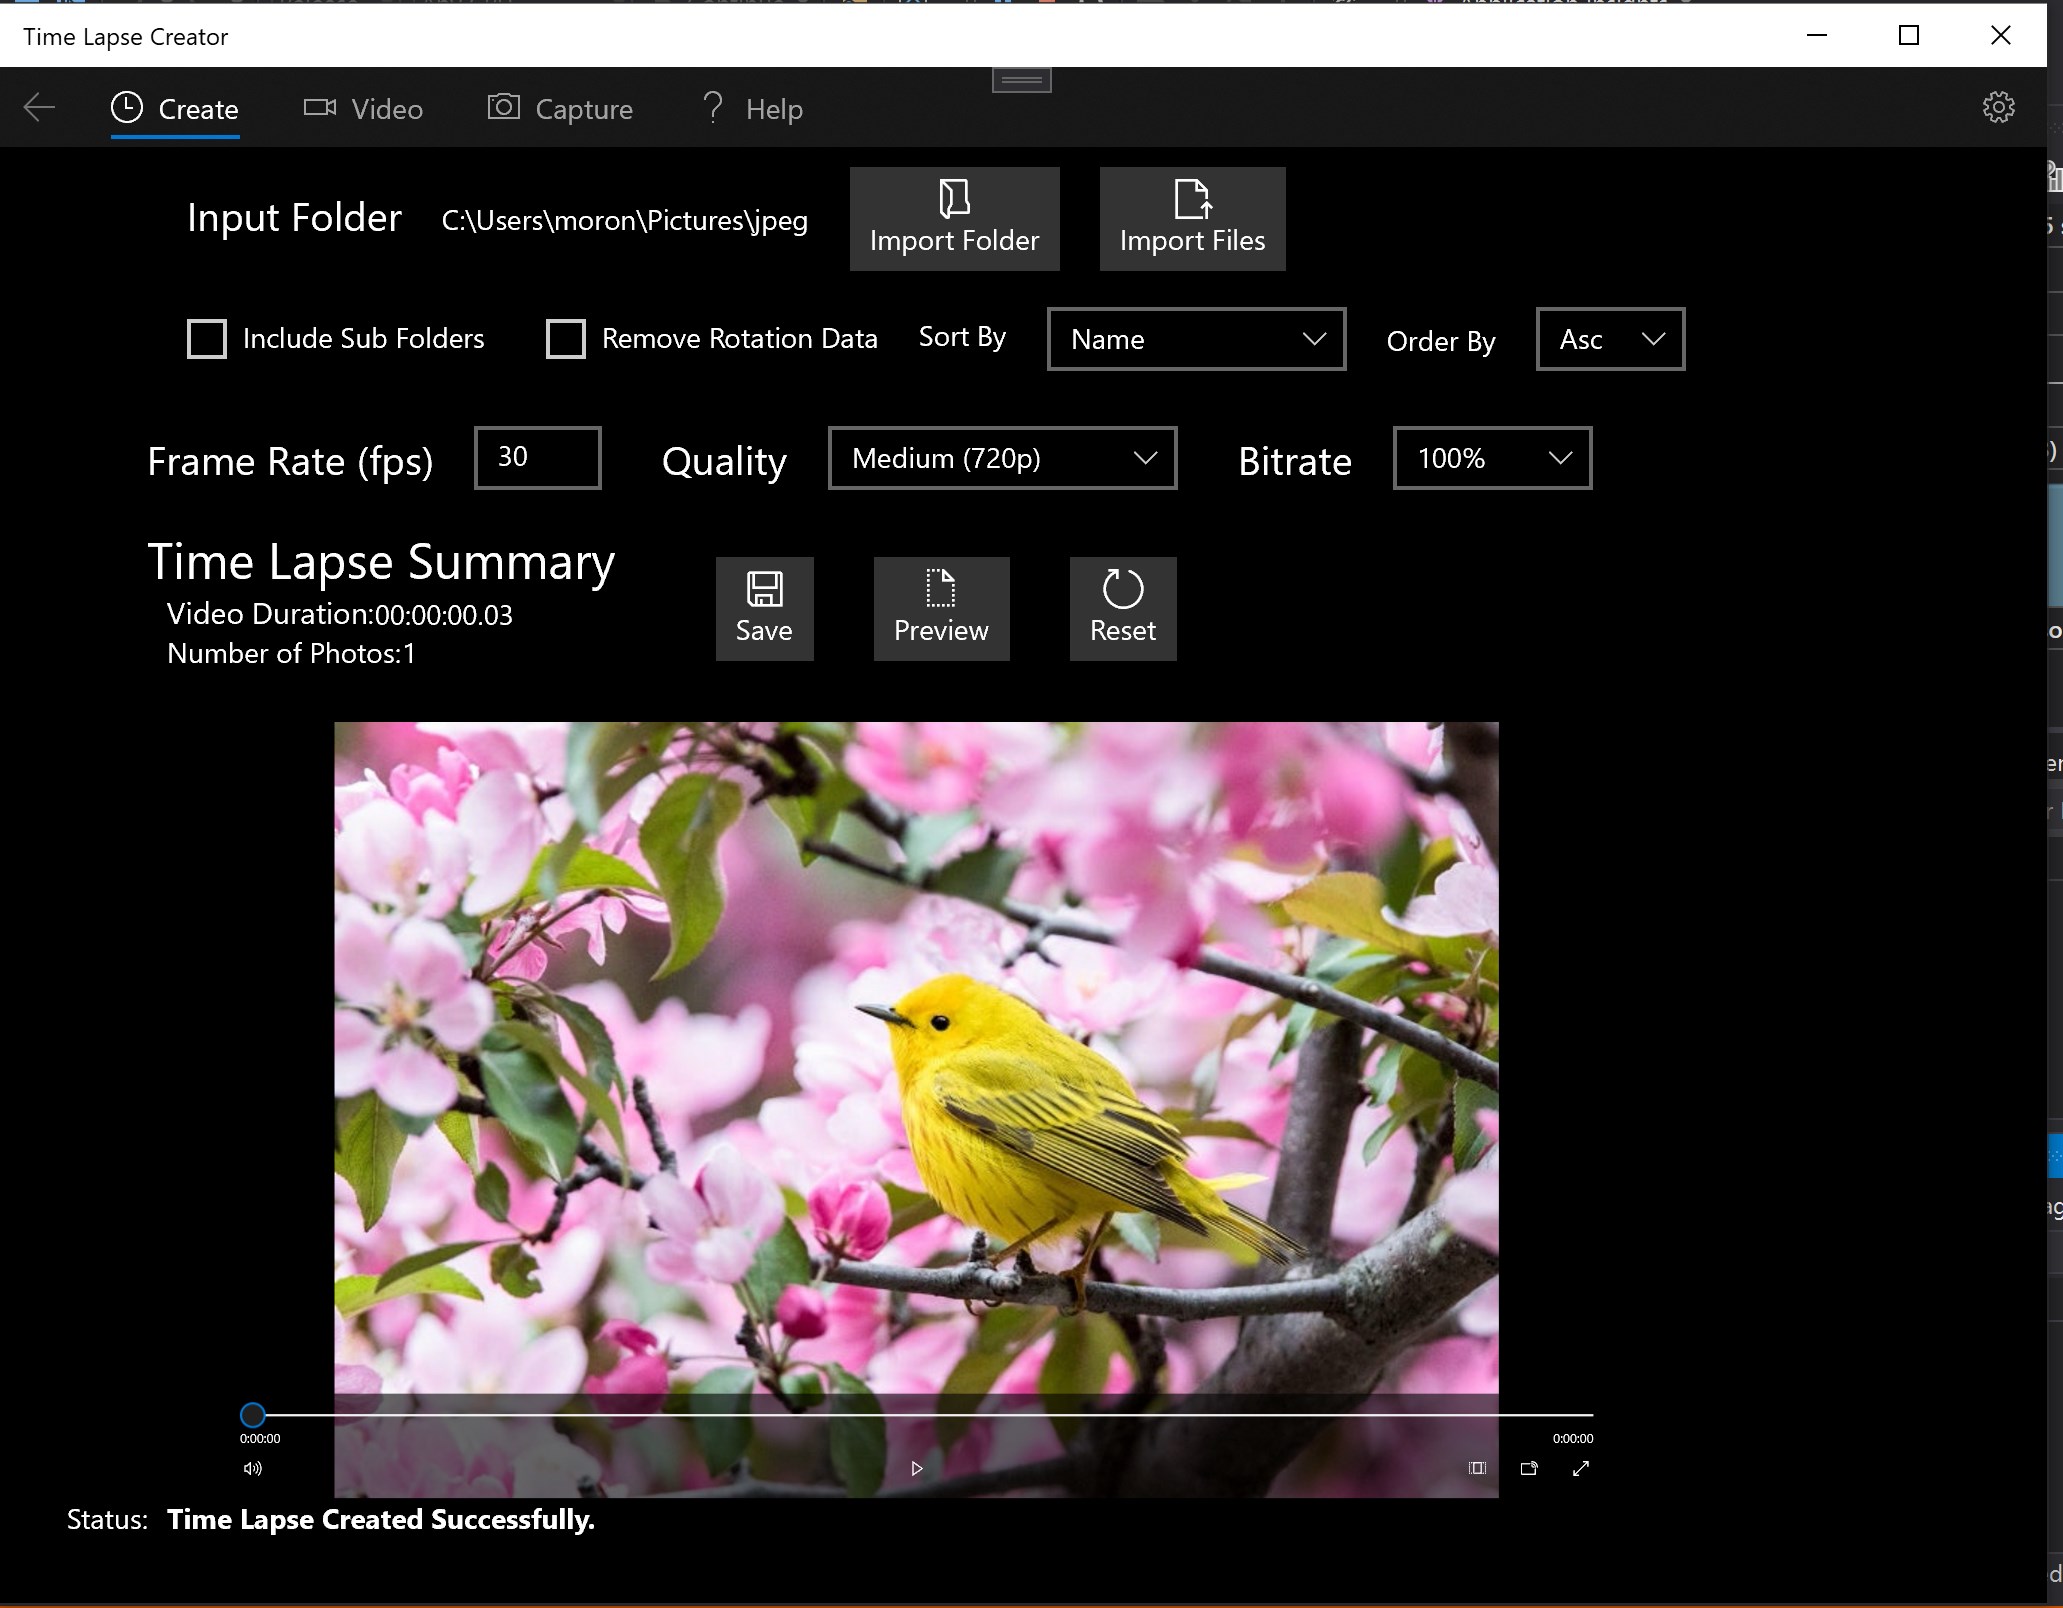Expand the Order By Asc dropdown
The height and width of the screenshot is (1608, 2063).
tap(1609, 339)
